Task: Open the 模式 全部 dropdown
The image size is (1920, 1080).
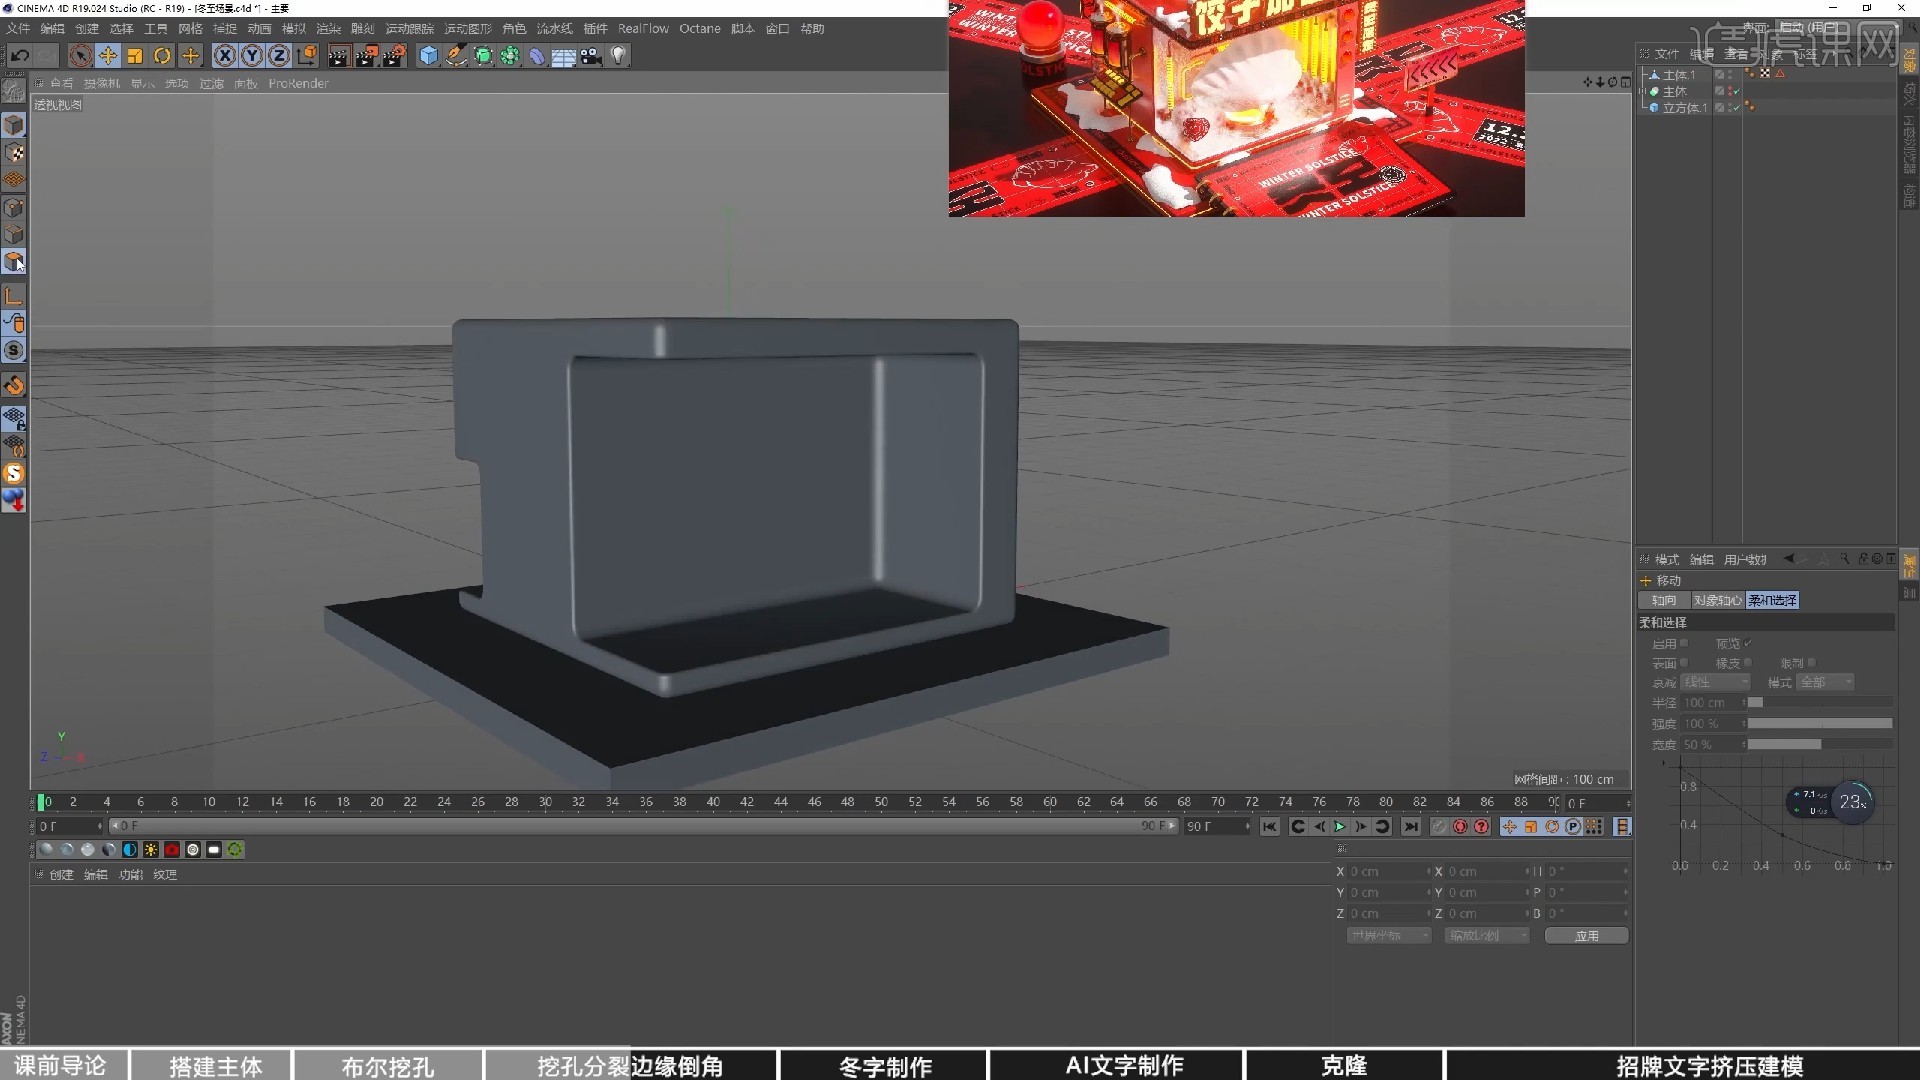Action: pyautogui.click(x=1826, y=682)
